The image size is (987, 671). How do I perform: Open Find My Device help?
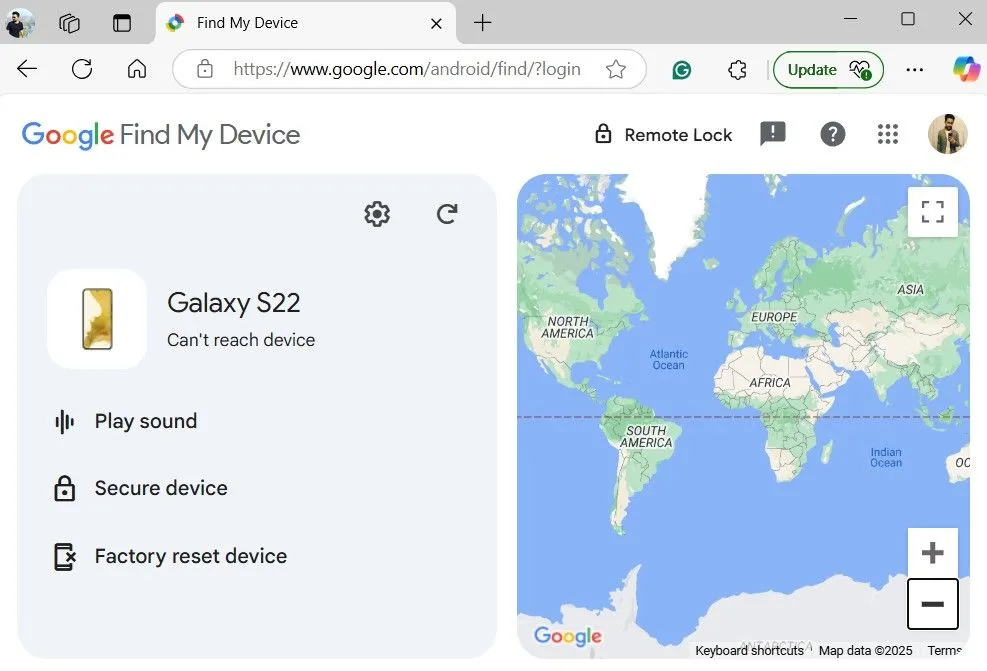833,134
